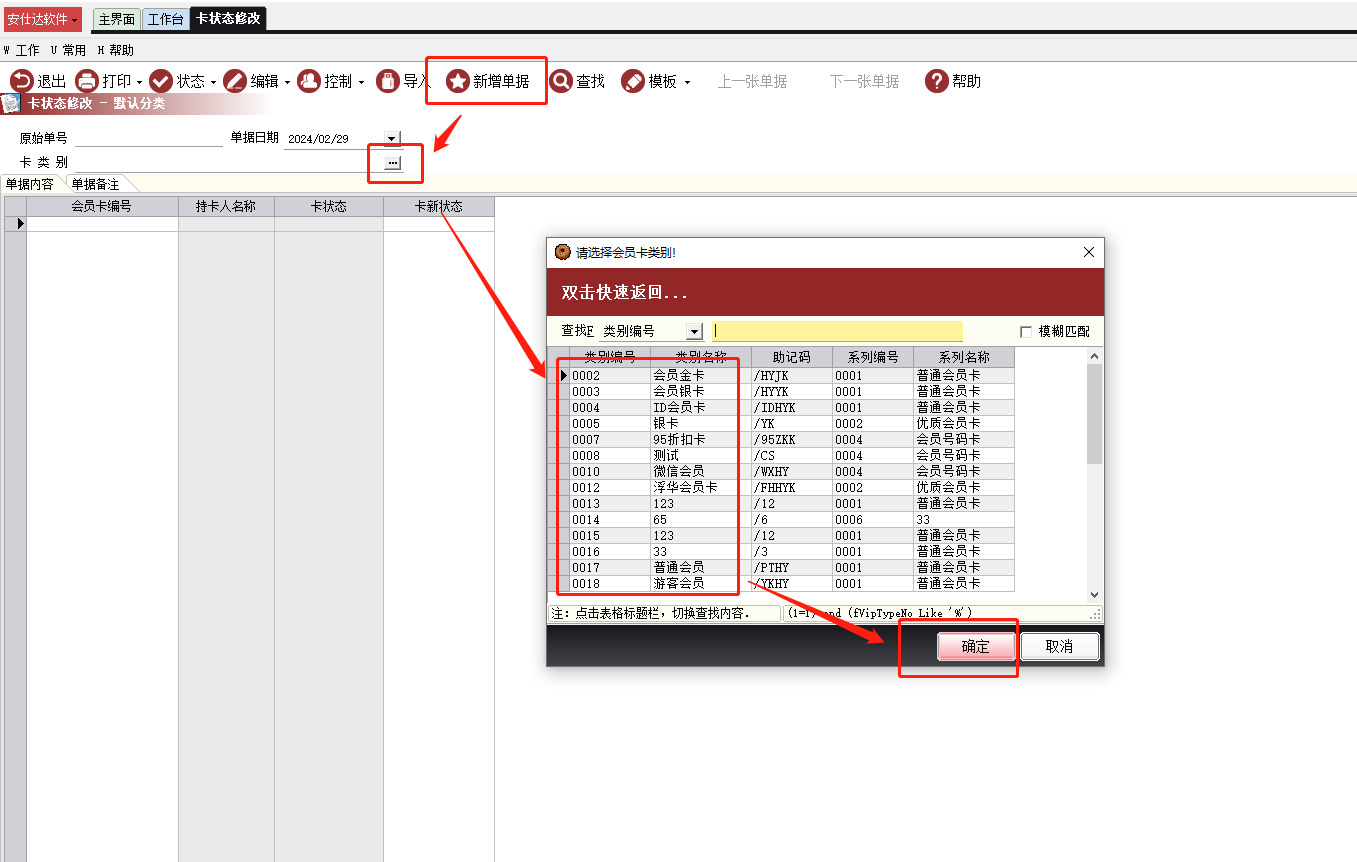Click the 类别编号 column header
Image resolution: width=1357 pixels, height=862 pixels.
point(610,357)
